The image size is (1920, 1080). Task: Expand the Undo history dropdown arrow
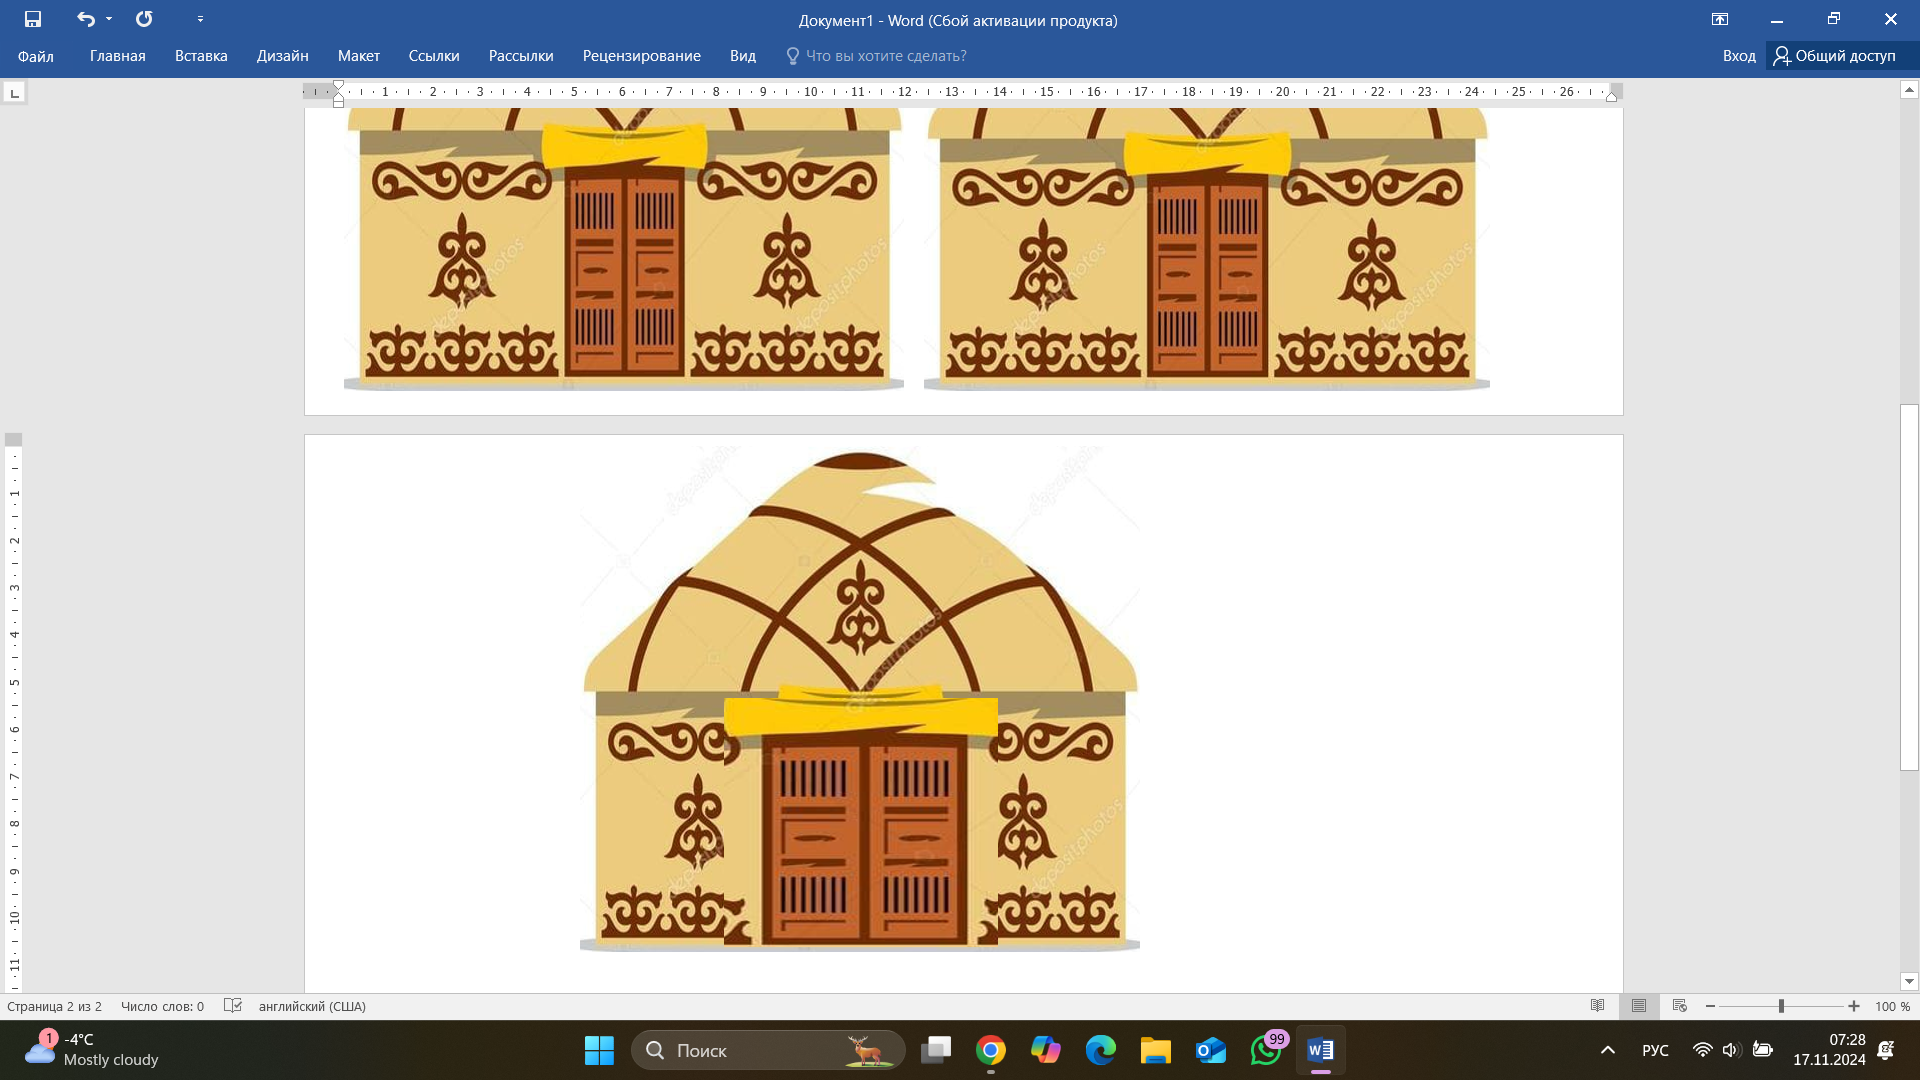click(109, 19)
